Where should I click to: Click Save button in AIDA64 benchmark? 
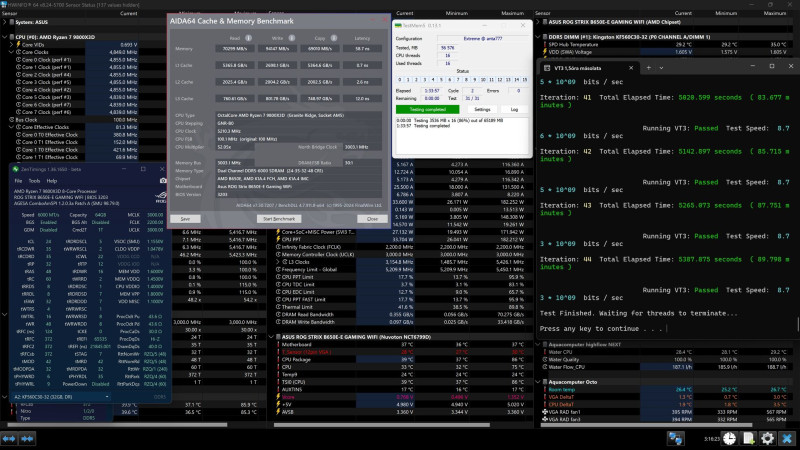tap(185, 219)
